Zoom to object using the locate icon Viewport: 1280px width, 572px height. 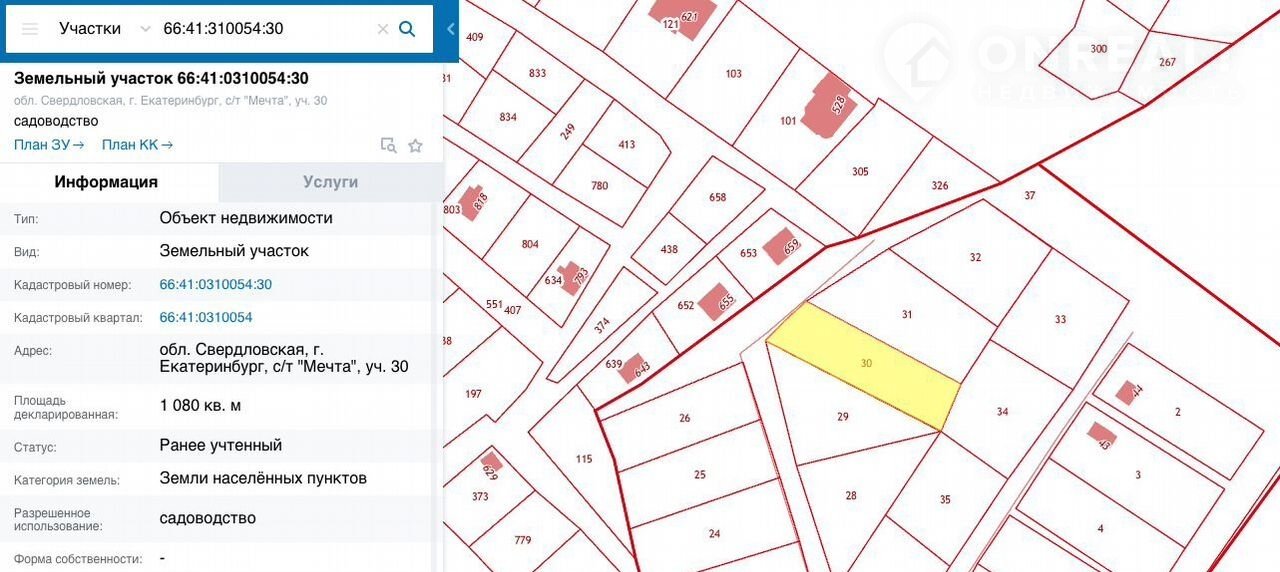pyautogui.click(x=388, y=145)
